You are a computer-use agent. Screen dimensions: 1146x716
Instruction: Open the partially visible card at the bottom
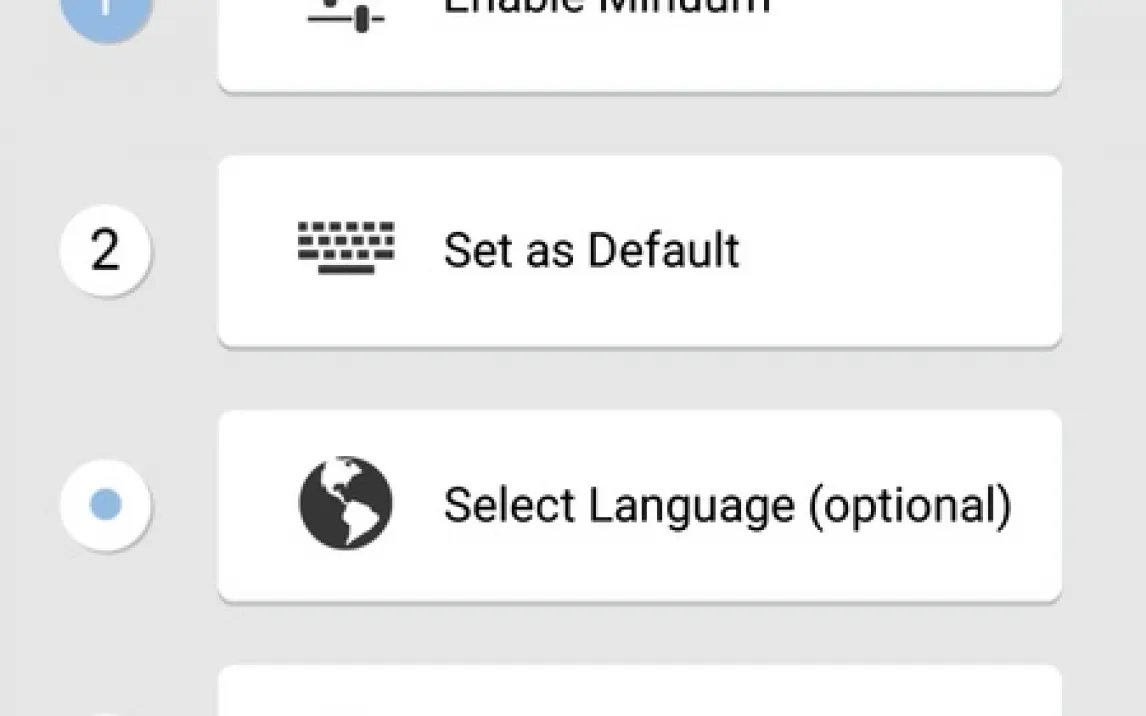tap(638, 694)
